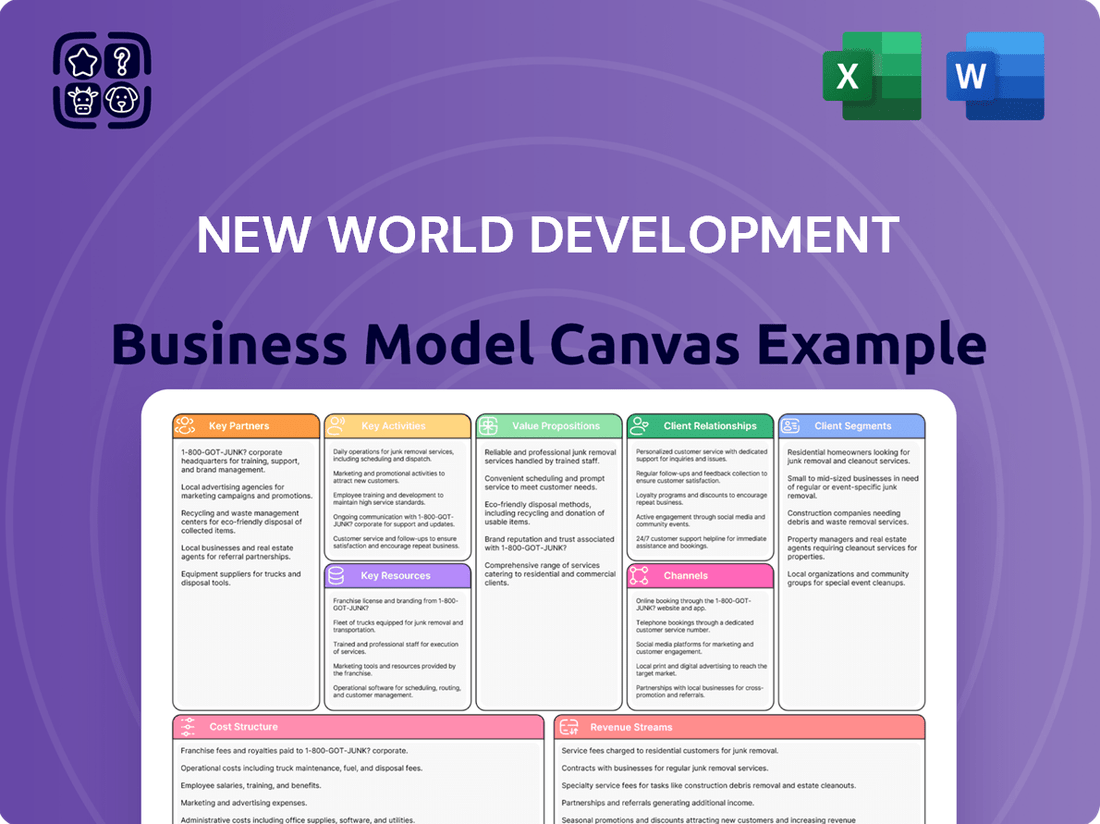Click the Cost Structure pink header bar
Image resolution: width=1100 pixels, height=824 pixels.
tap(358, 727)
